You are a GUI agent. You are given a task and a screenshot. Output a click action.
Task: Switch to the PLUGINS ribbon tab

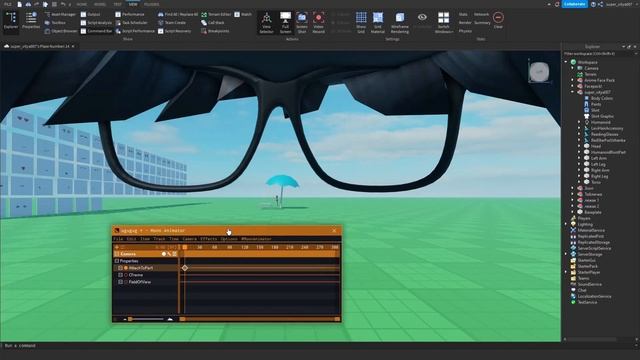coord(151,4)
